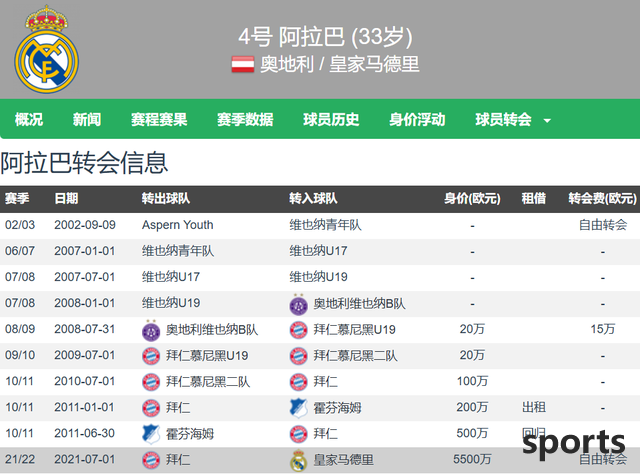Click Bayern logo in 2021-07-01 row

tap(151, 461)
